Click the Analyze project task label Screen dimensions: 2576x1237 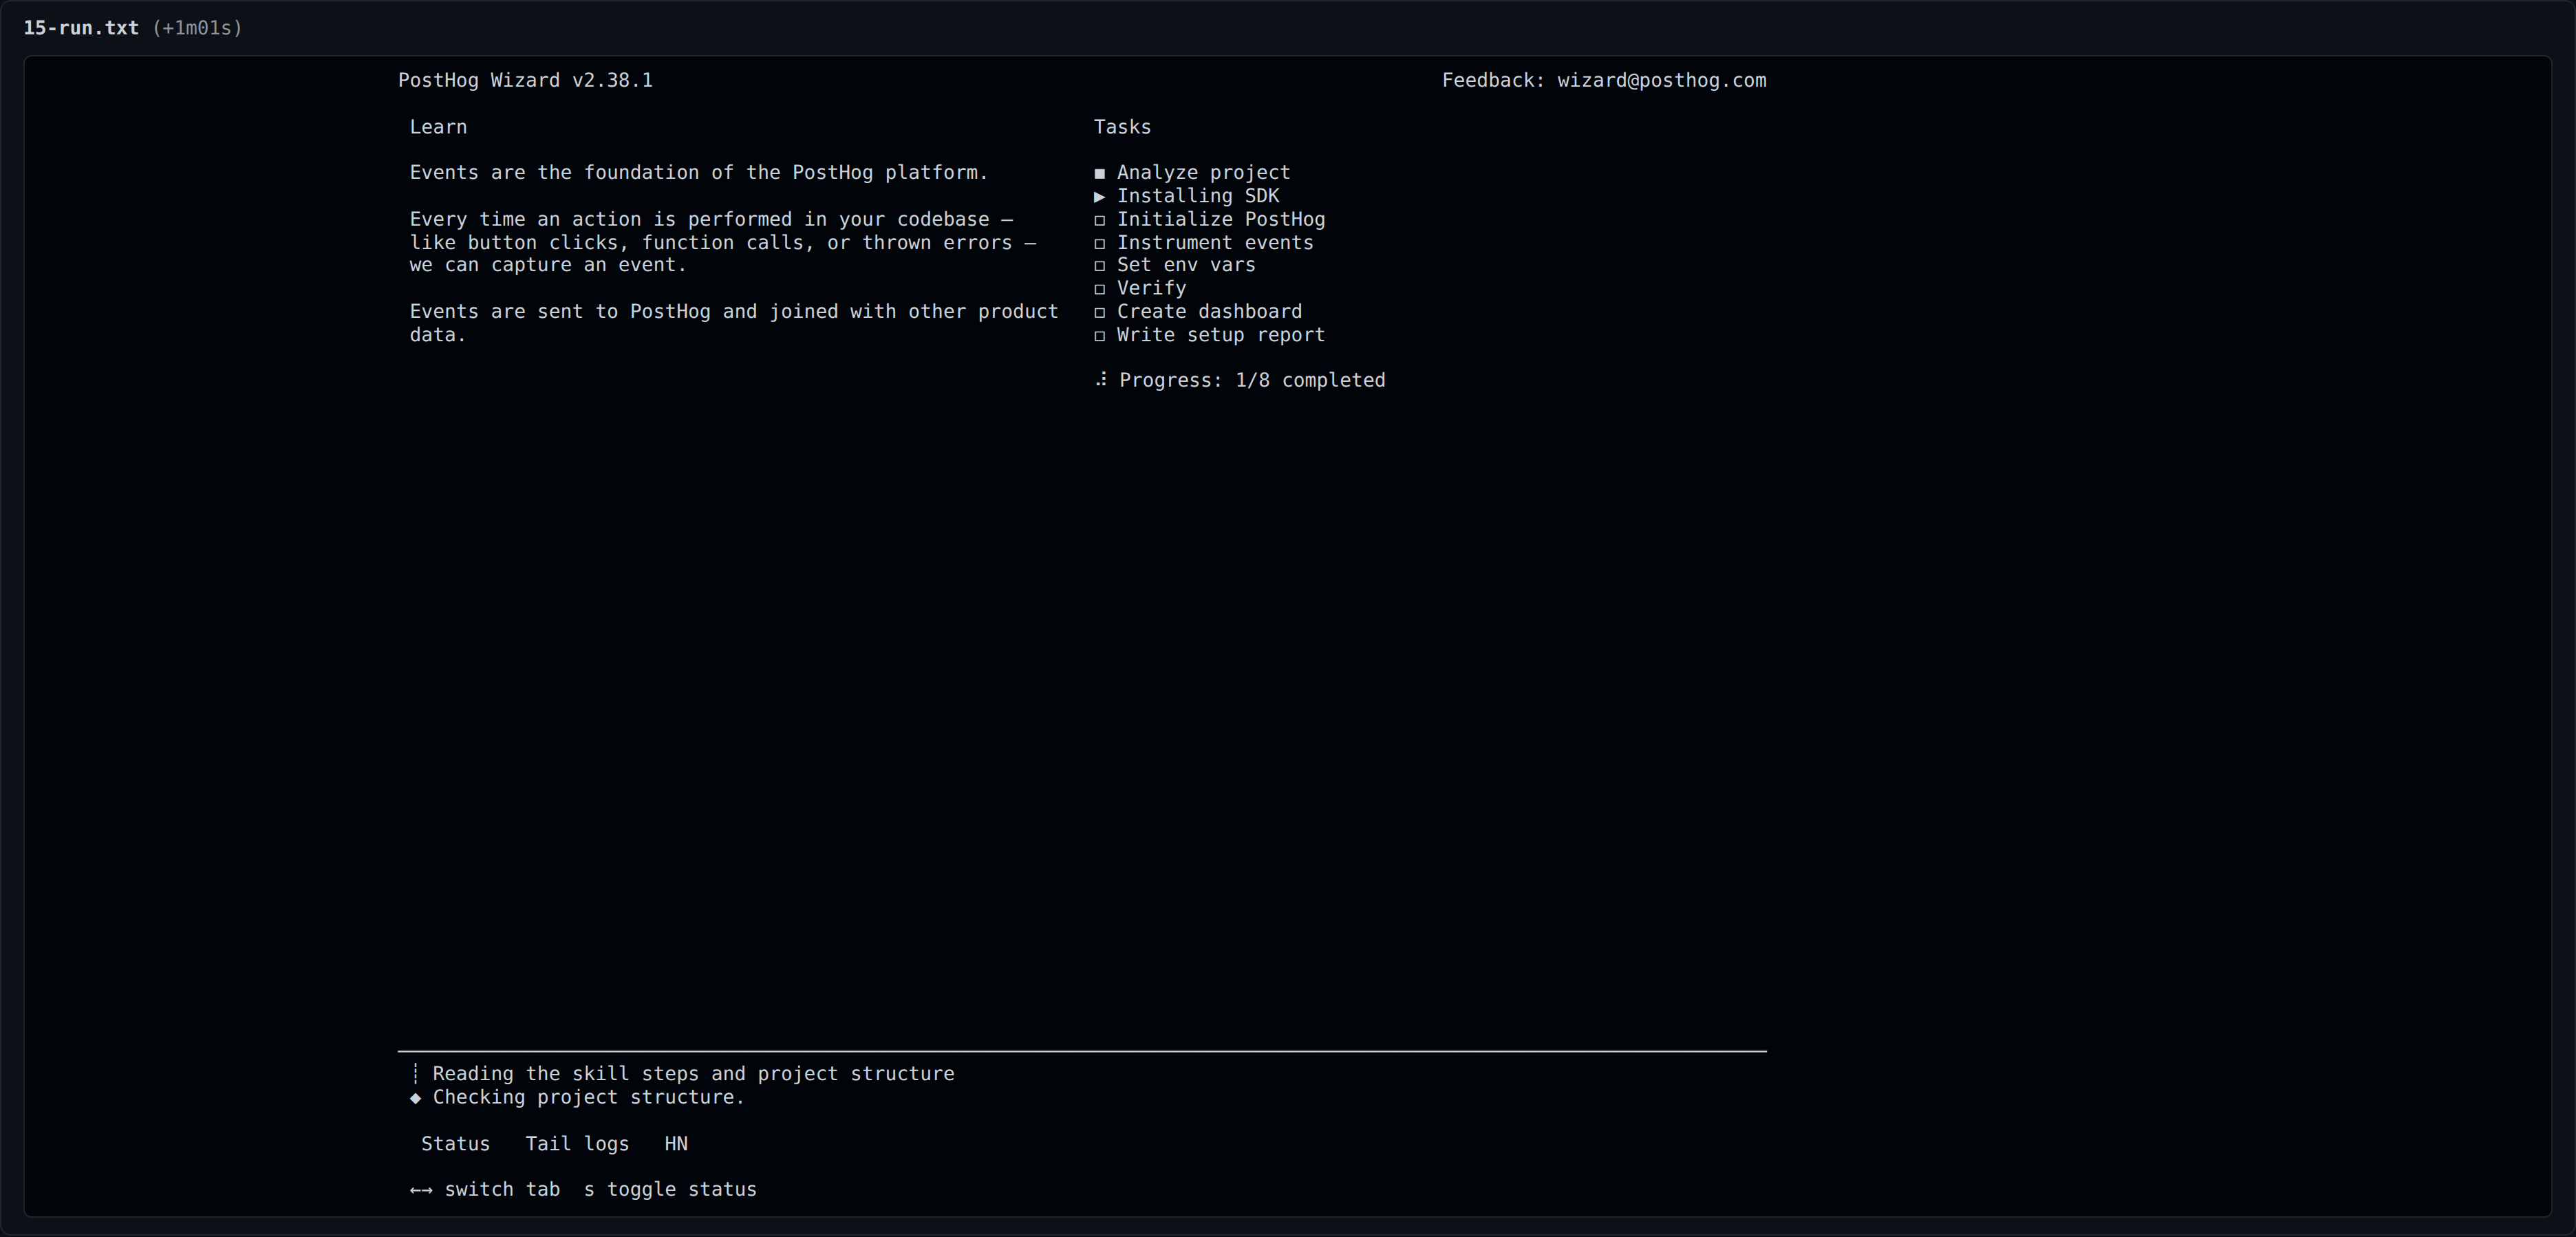1203,172
